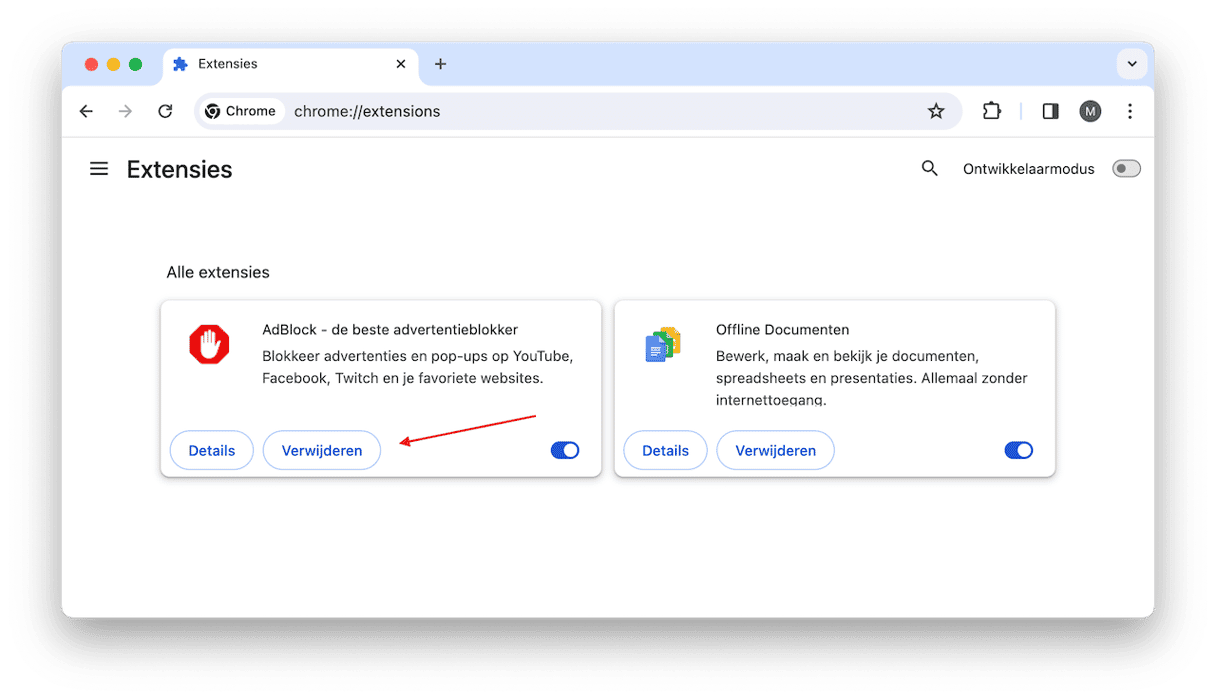Click the back navigation arrow
This screenshot has width=1216, height=699.
click(86, 111)
